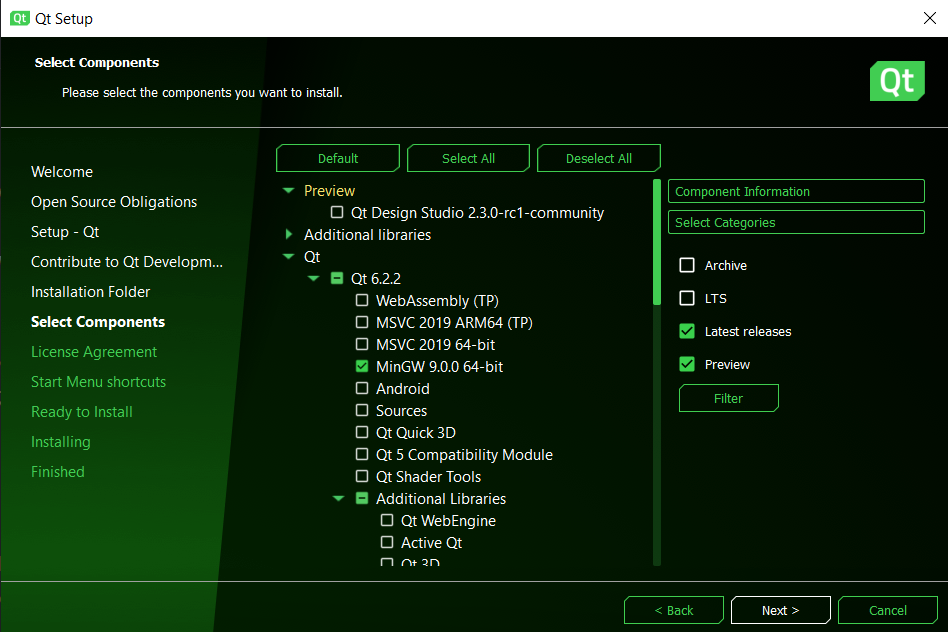
Task: Select the Qt WebEngine tree row label
Action: [448, 521]
